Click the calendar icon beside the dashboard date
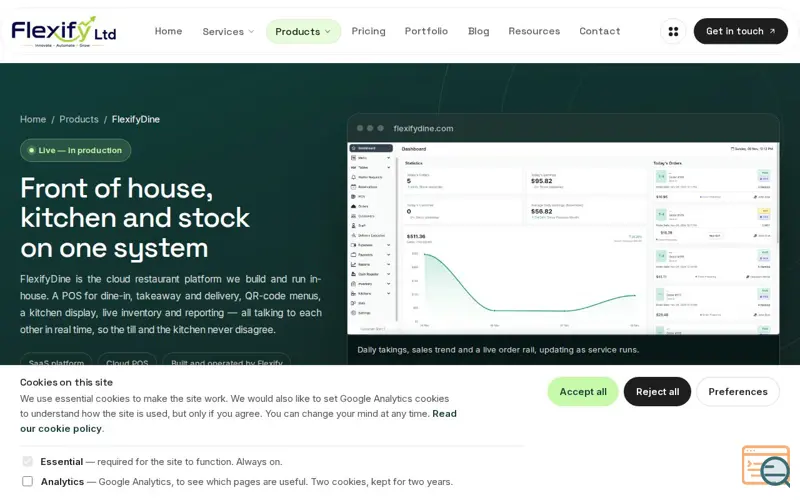This screenshot has width=800, height=500. coord(733,149)
